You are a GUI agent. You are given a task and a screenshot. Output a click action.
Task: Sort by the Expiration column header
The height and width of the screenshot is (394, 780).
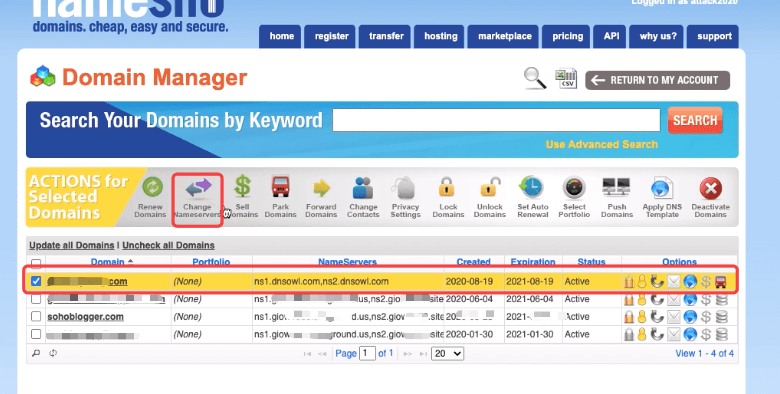tap(533, 262)
